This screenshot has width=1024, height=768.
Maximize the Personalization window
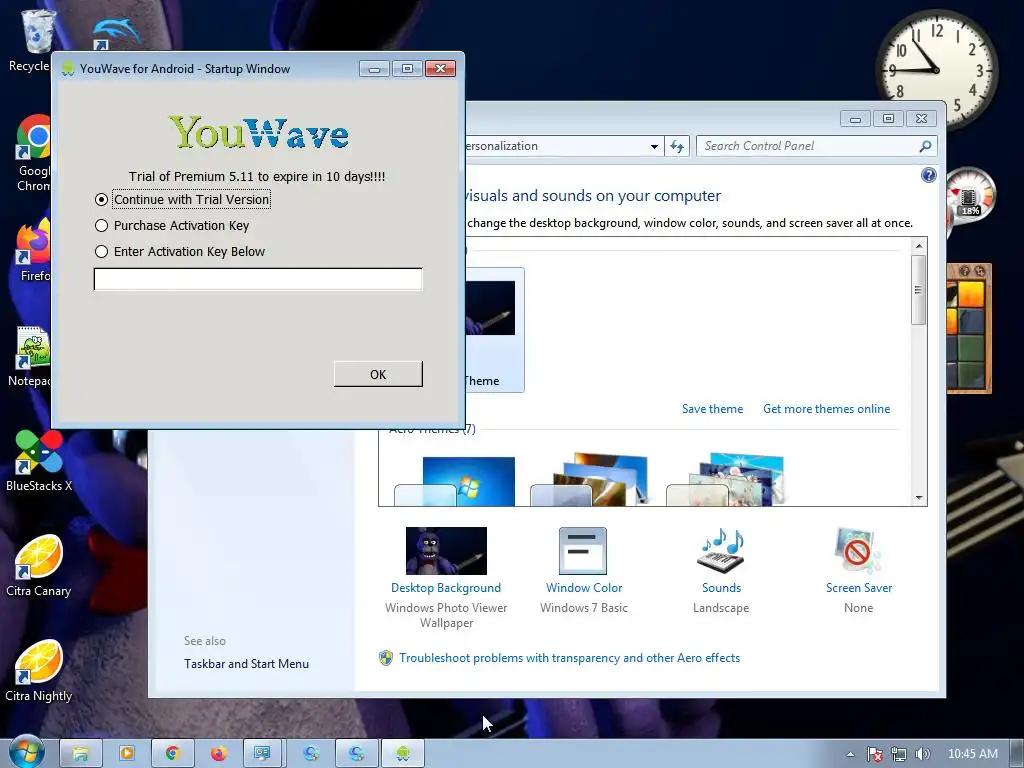[888, 119]
